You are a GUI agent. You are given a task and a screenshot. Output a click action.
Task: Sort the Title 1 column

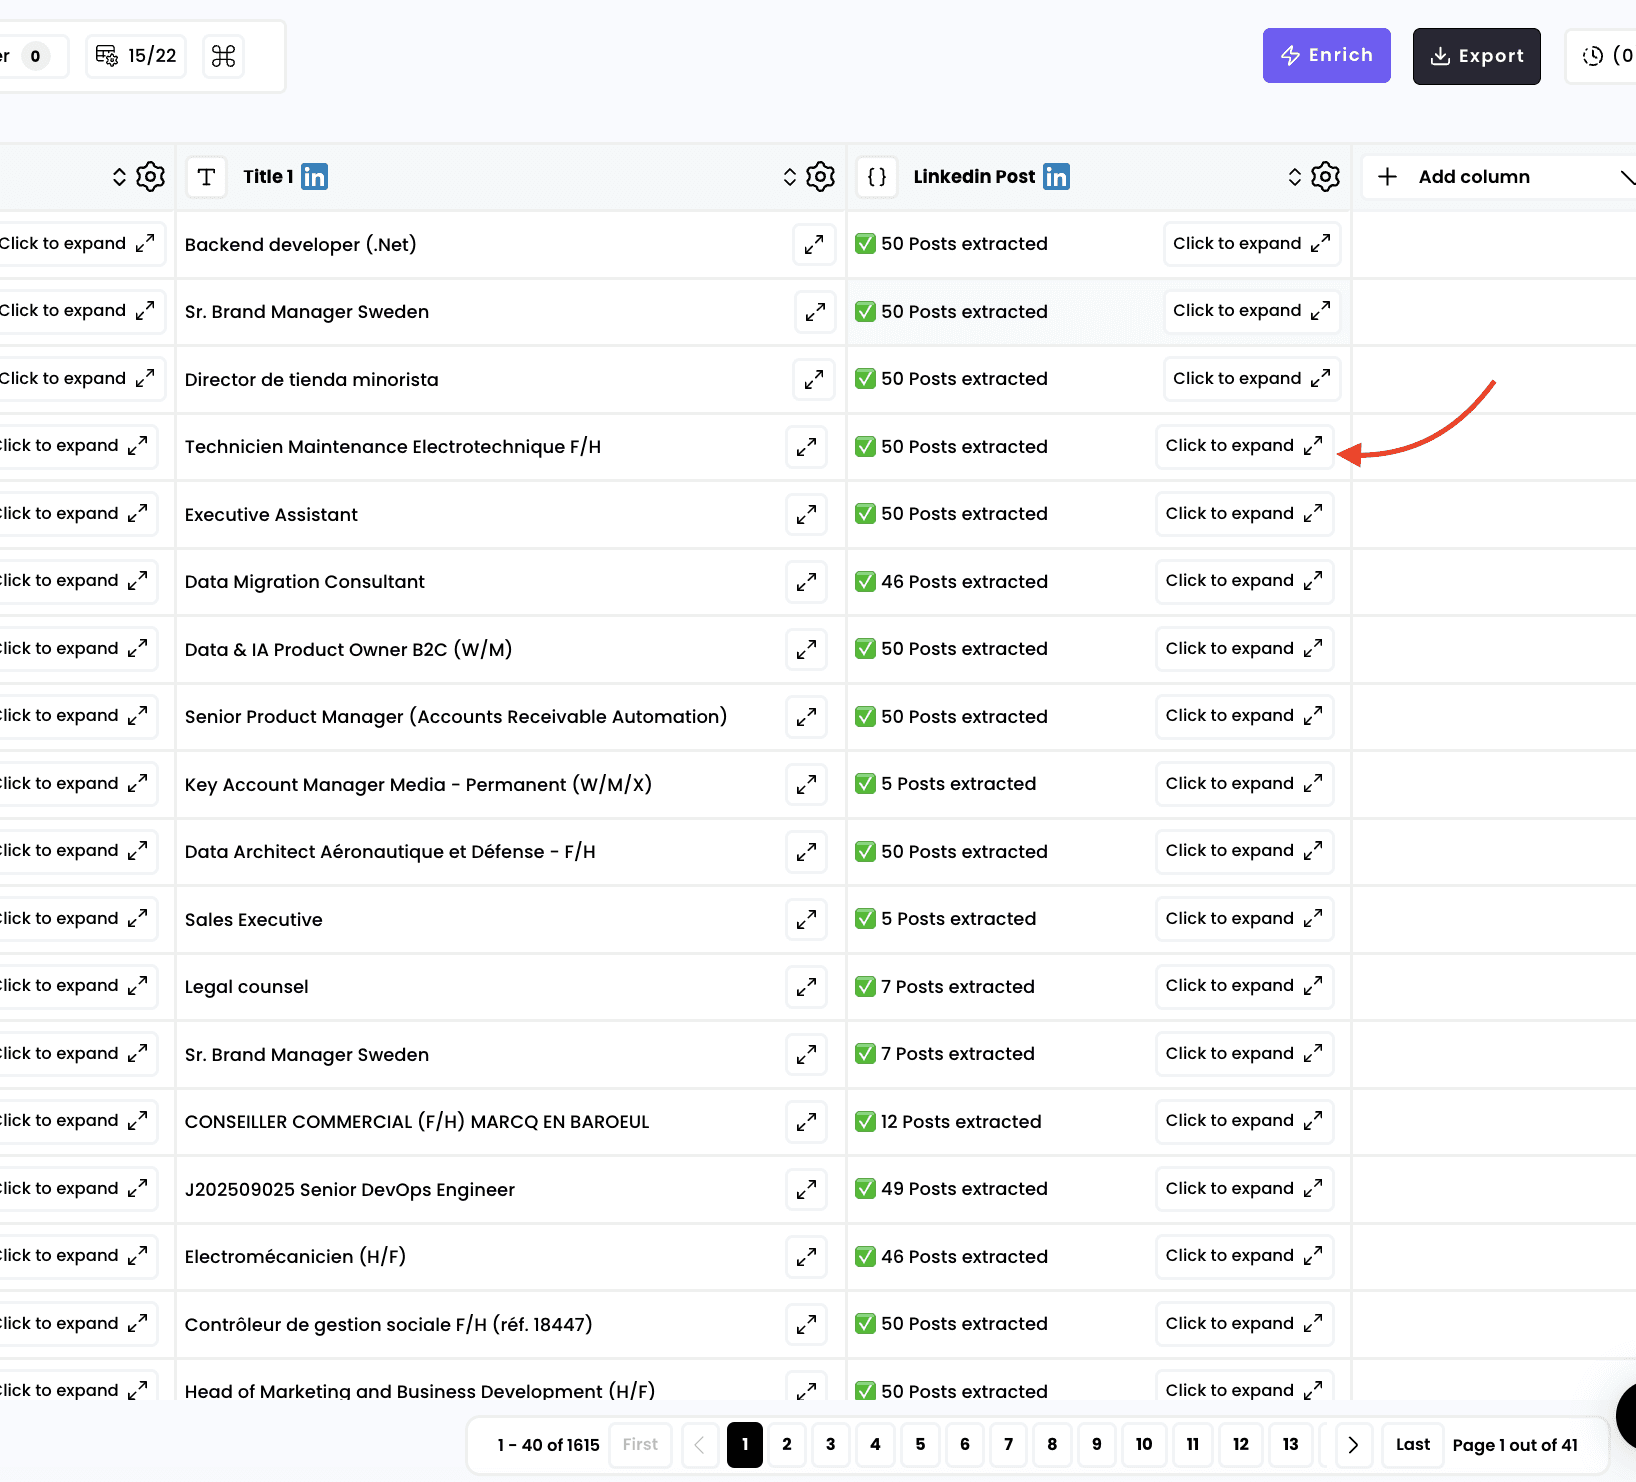click(x=790, y=177)
